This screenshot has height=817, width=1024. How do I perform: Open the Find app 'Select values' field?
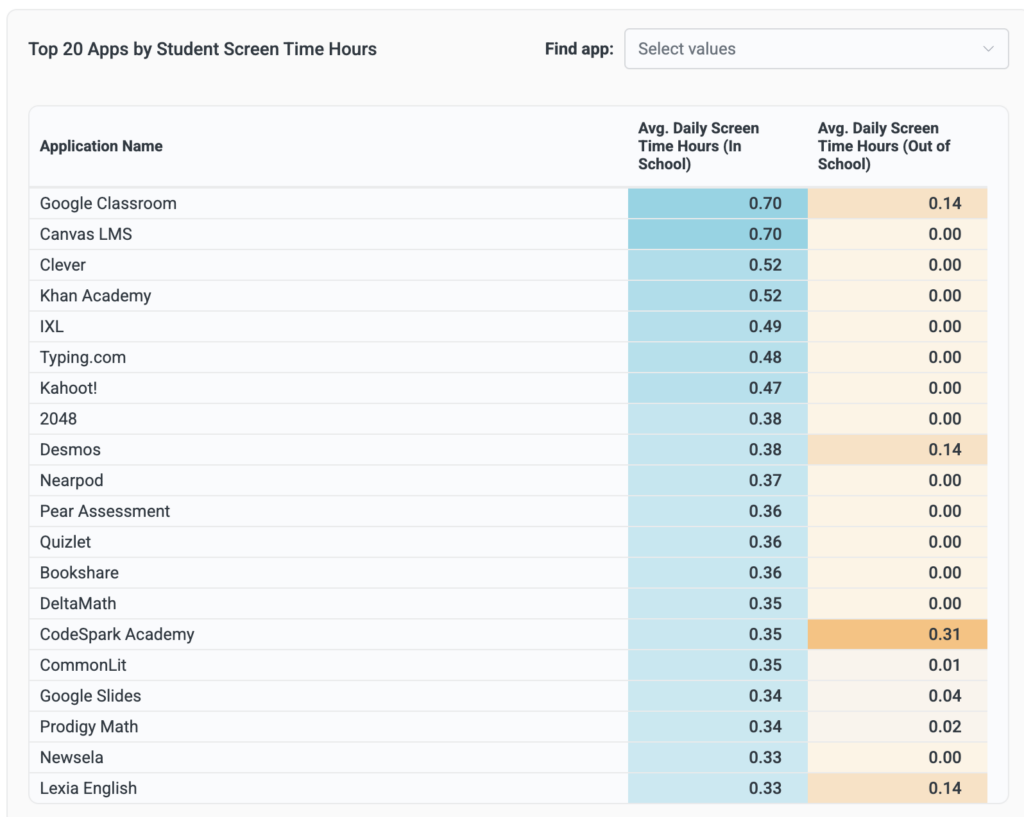point(800,49)
